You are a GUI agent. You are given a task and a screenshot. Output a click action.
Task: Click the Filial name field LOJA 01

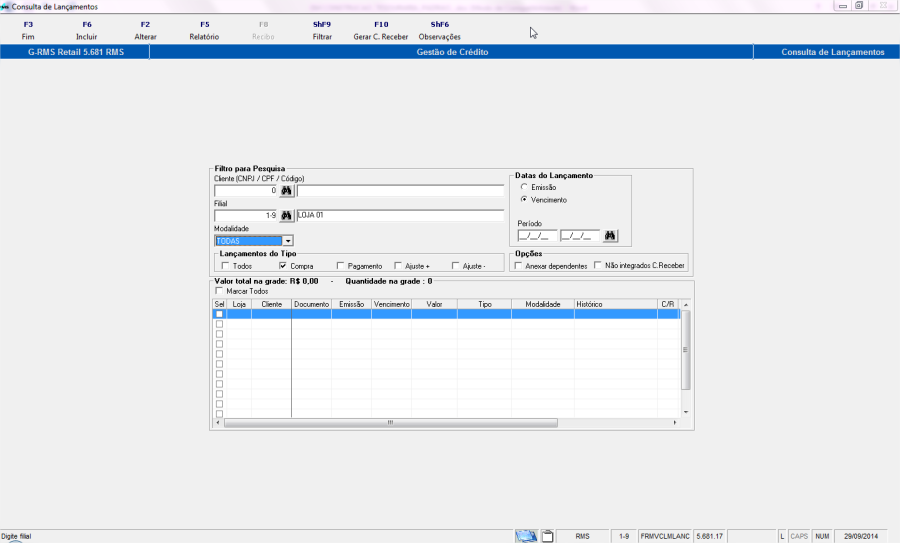[x=400, y=216]
